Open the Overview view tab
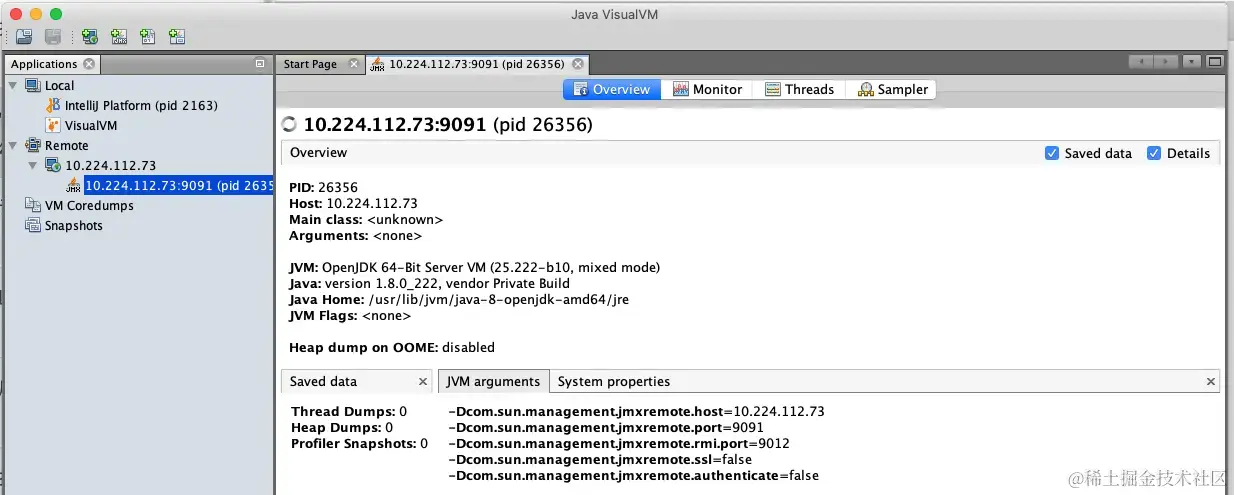The image size is (1234, 495). tap(610, 89)
